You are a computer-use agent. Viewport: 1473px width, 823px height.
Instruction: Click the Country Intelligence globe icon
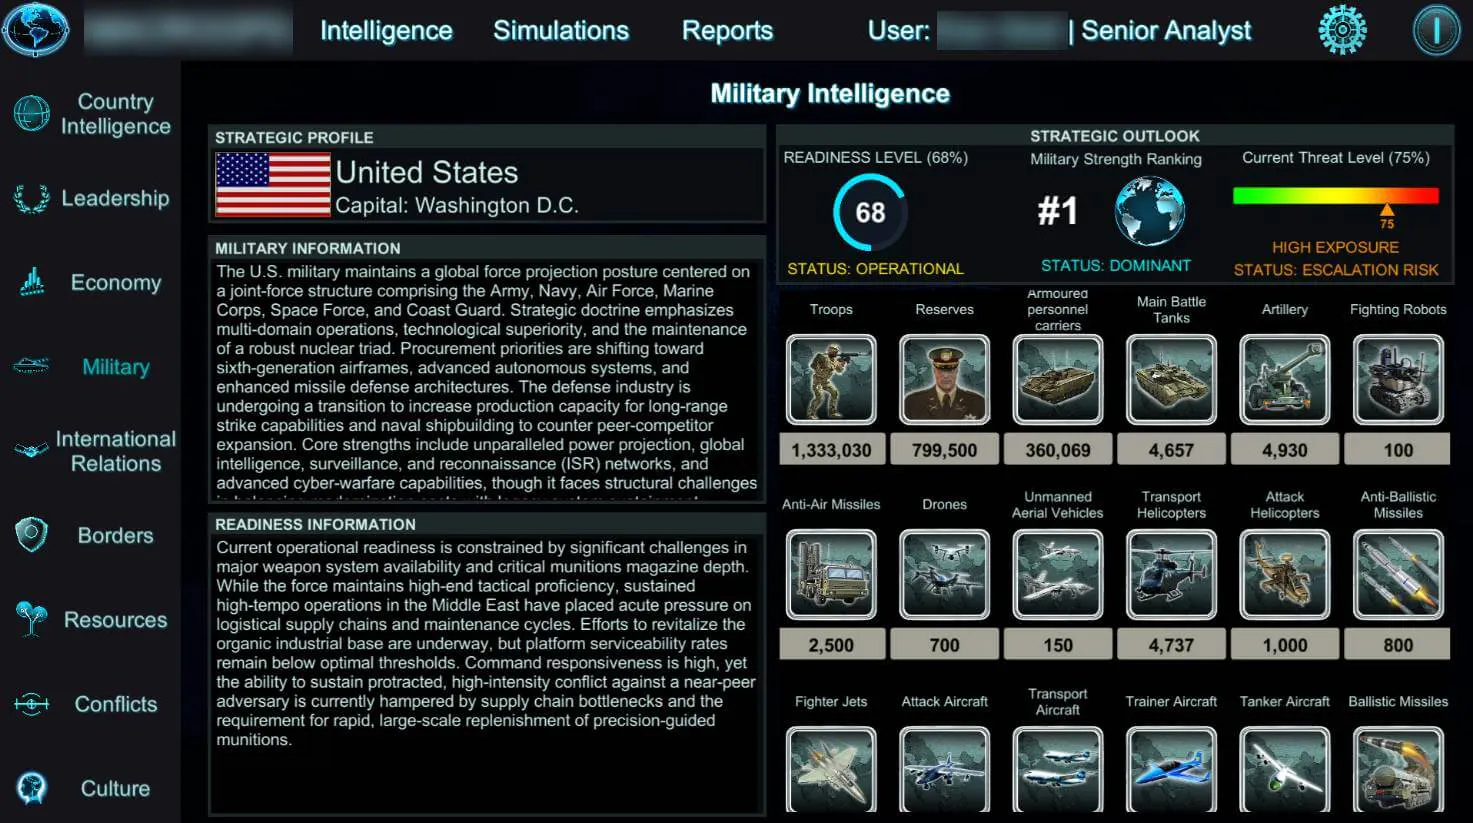[x=32, y=113]
